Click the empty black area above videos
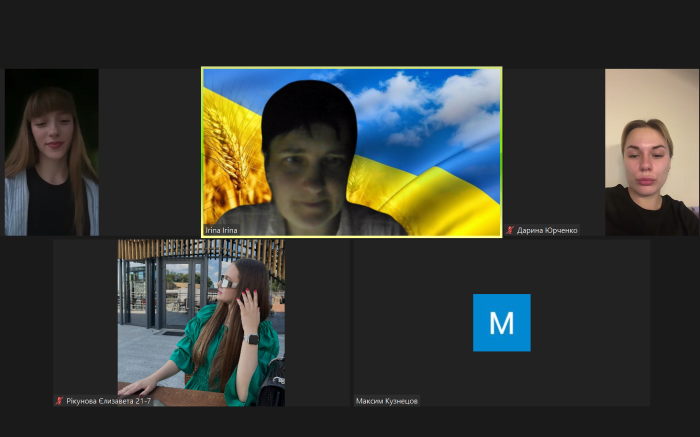This screenshot has height=437, width=700. (350, 30)
